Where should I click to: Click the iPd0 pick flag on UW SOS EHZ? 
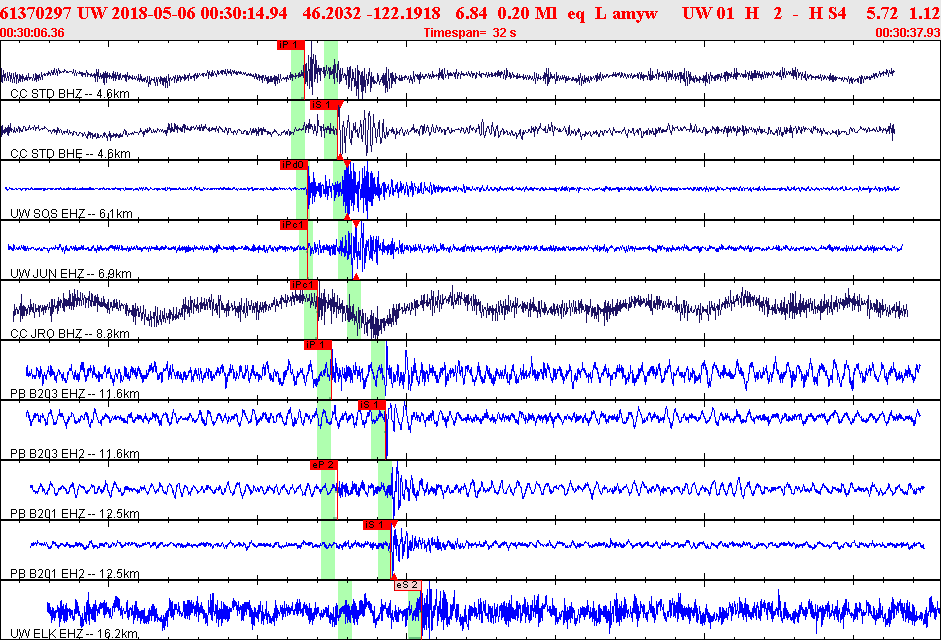tap(293, 165)
